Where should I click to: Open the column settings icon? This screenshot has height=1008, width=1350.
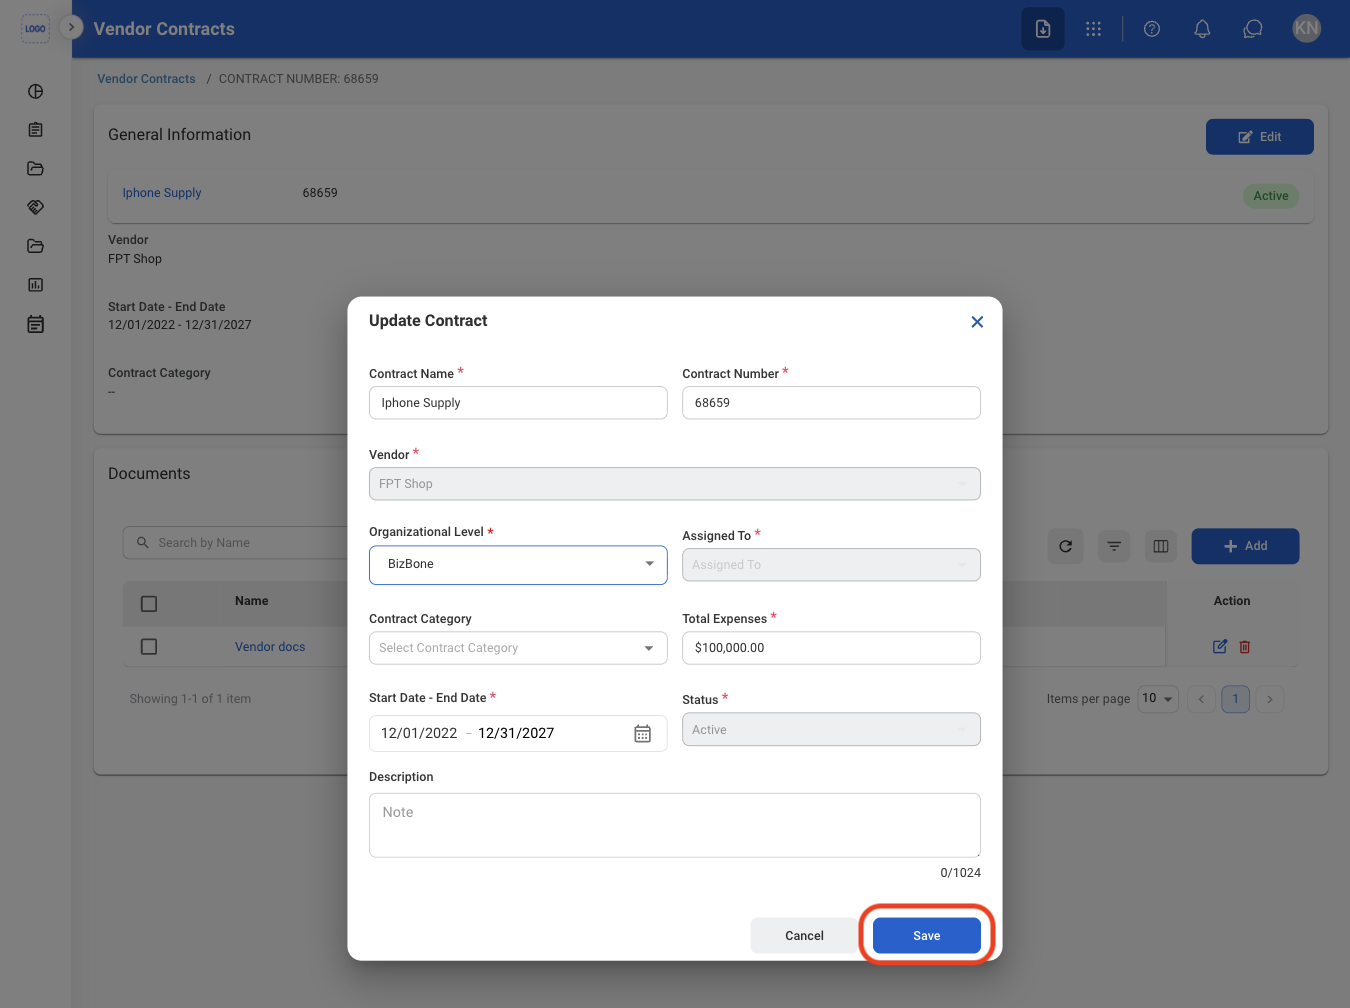click(1161, 546)
